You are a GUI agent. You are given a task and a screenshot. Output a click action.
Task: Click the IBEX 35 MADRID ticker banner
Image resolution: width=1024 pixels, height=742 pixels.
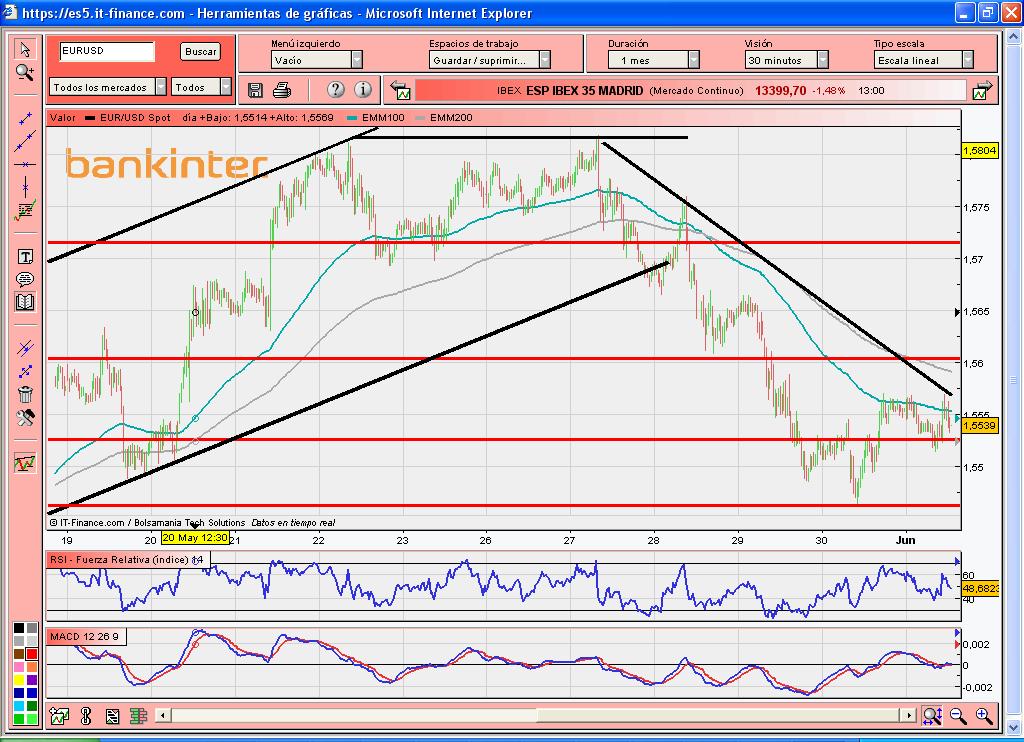(690, 90)
